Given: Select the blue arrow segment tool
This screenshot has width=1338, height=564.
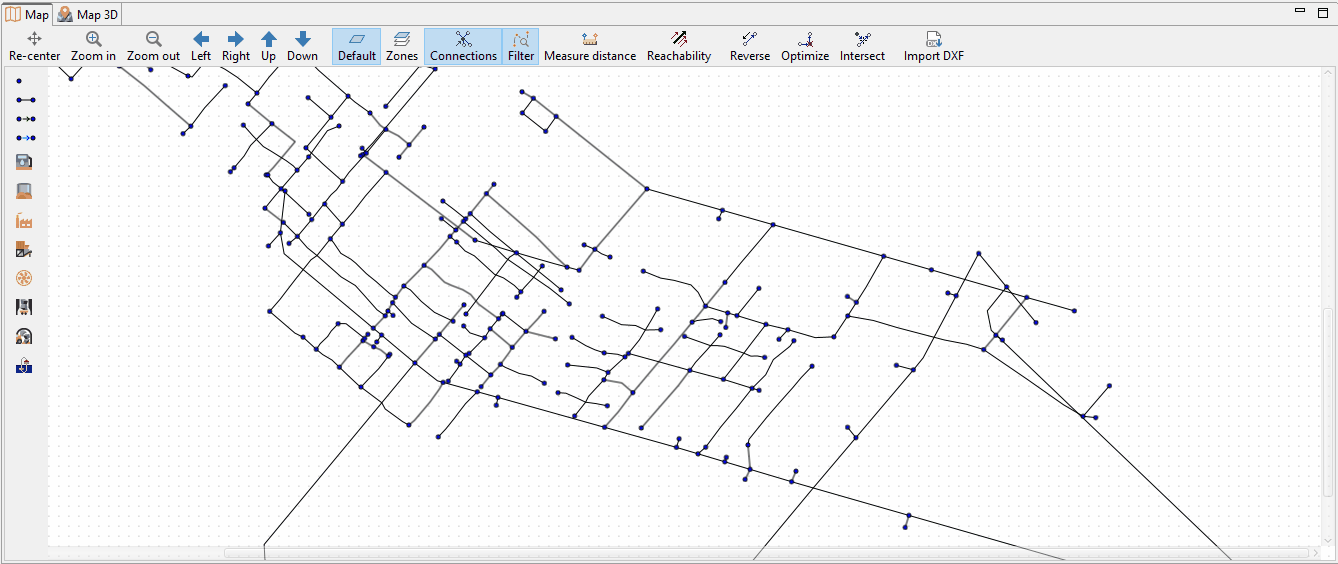Looking at the screenshot, I should coord(26,138).
